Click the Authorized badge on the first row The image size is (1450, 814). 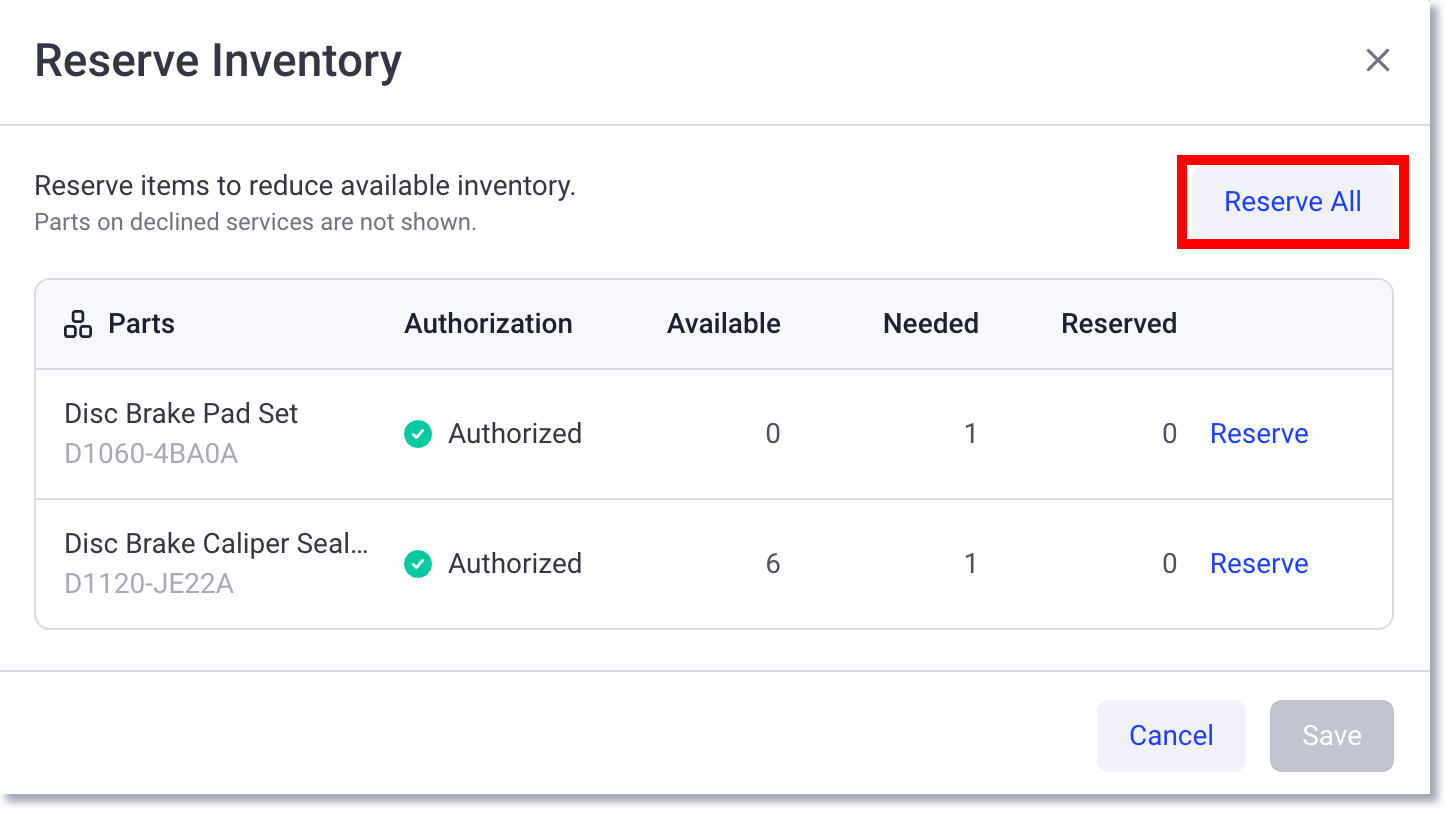(x=492, y=434)
